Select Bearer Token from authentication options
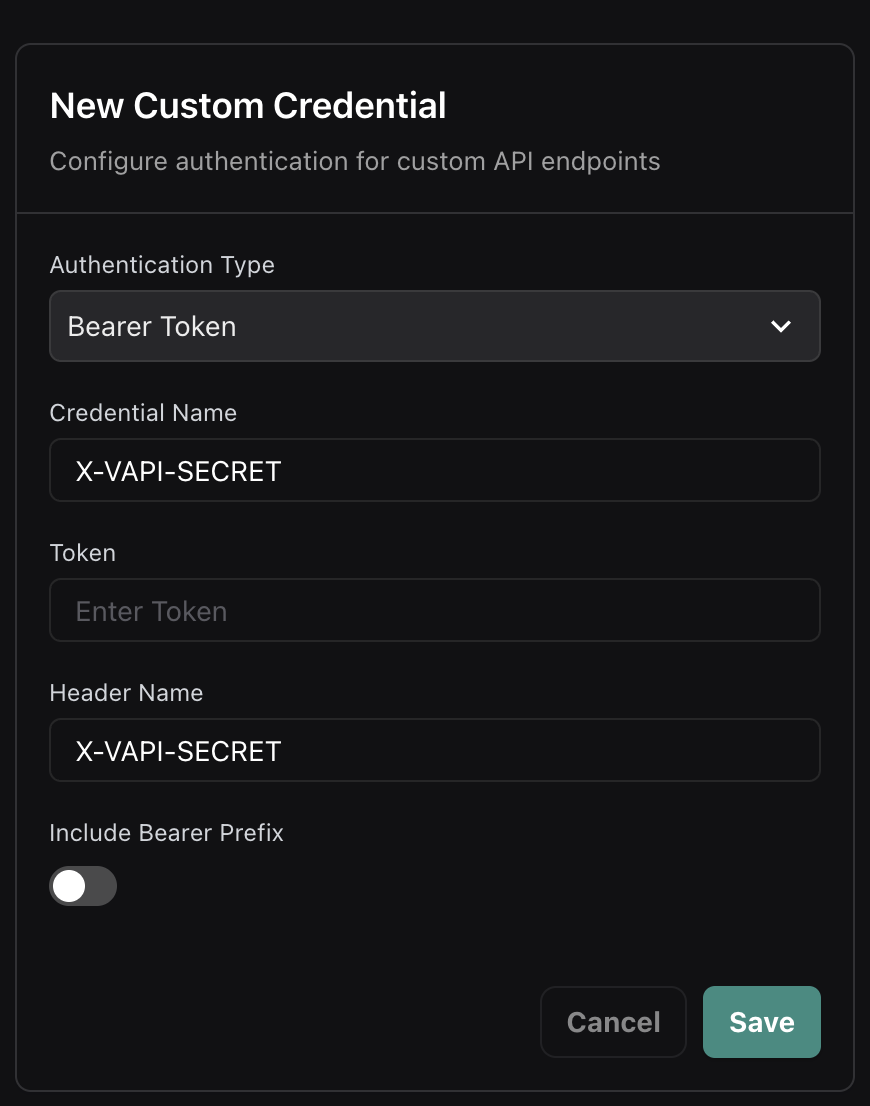870x1106 pixels. (x=435, y=326)
